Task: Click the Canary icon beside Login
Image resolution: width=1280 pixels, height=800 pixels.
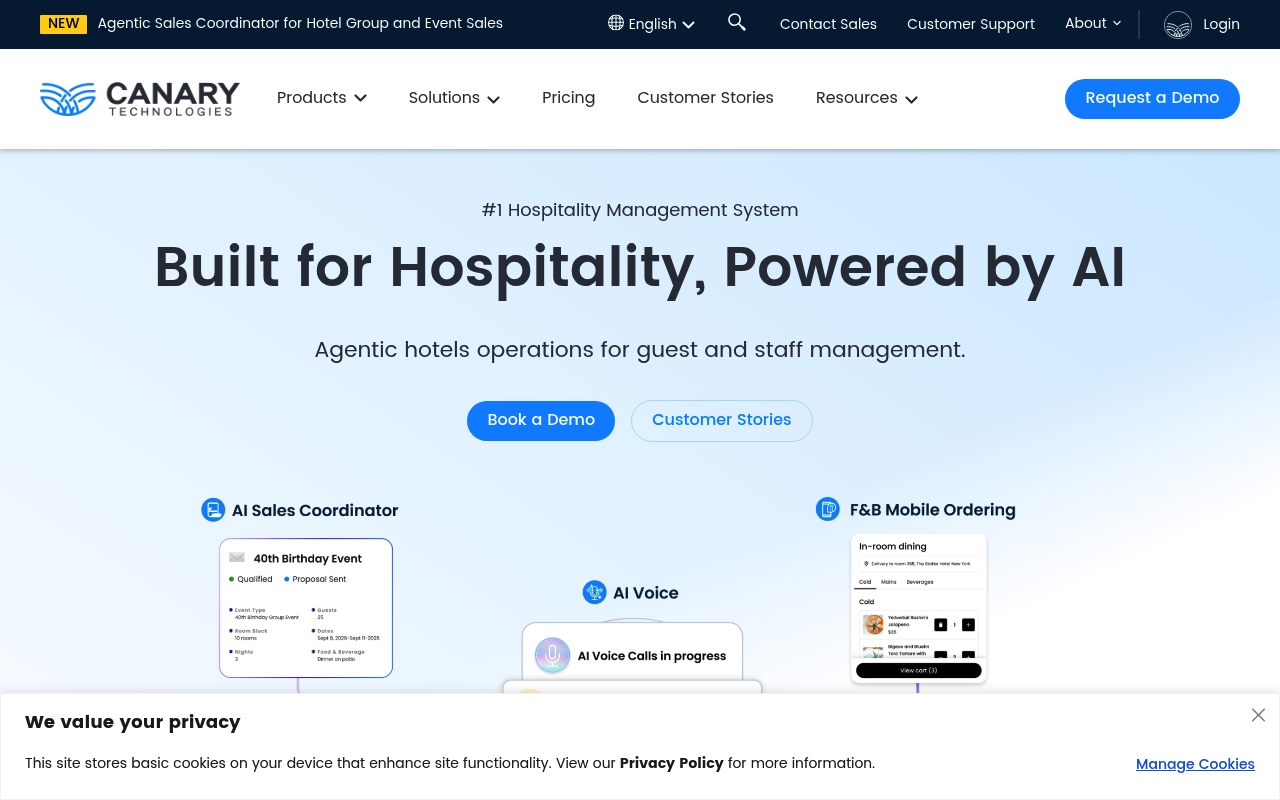Action: tap(1178, 24)
